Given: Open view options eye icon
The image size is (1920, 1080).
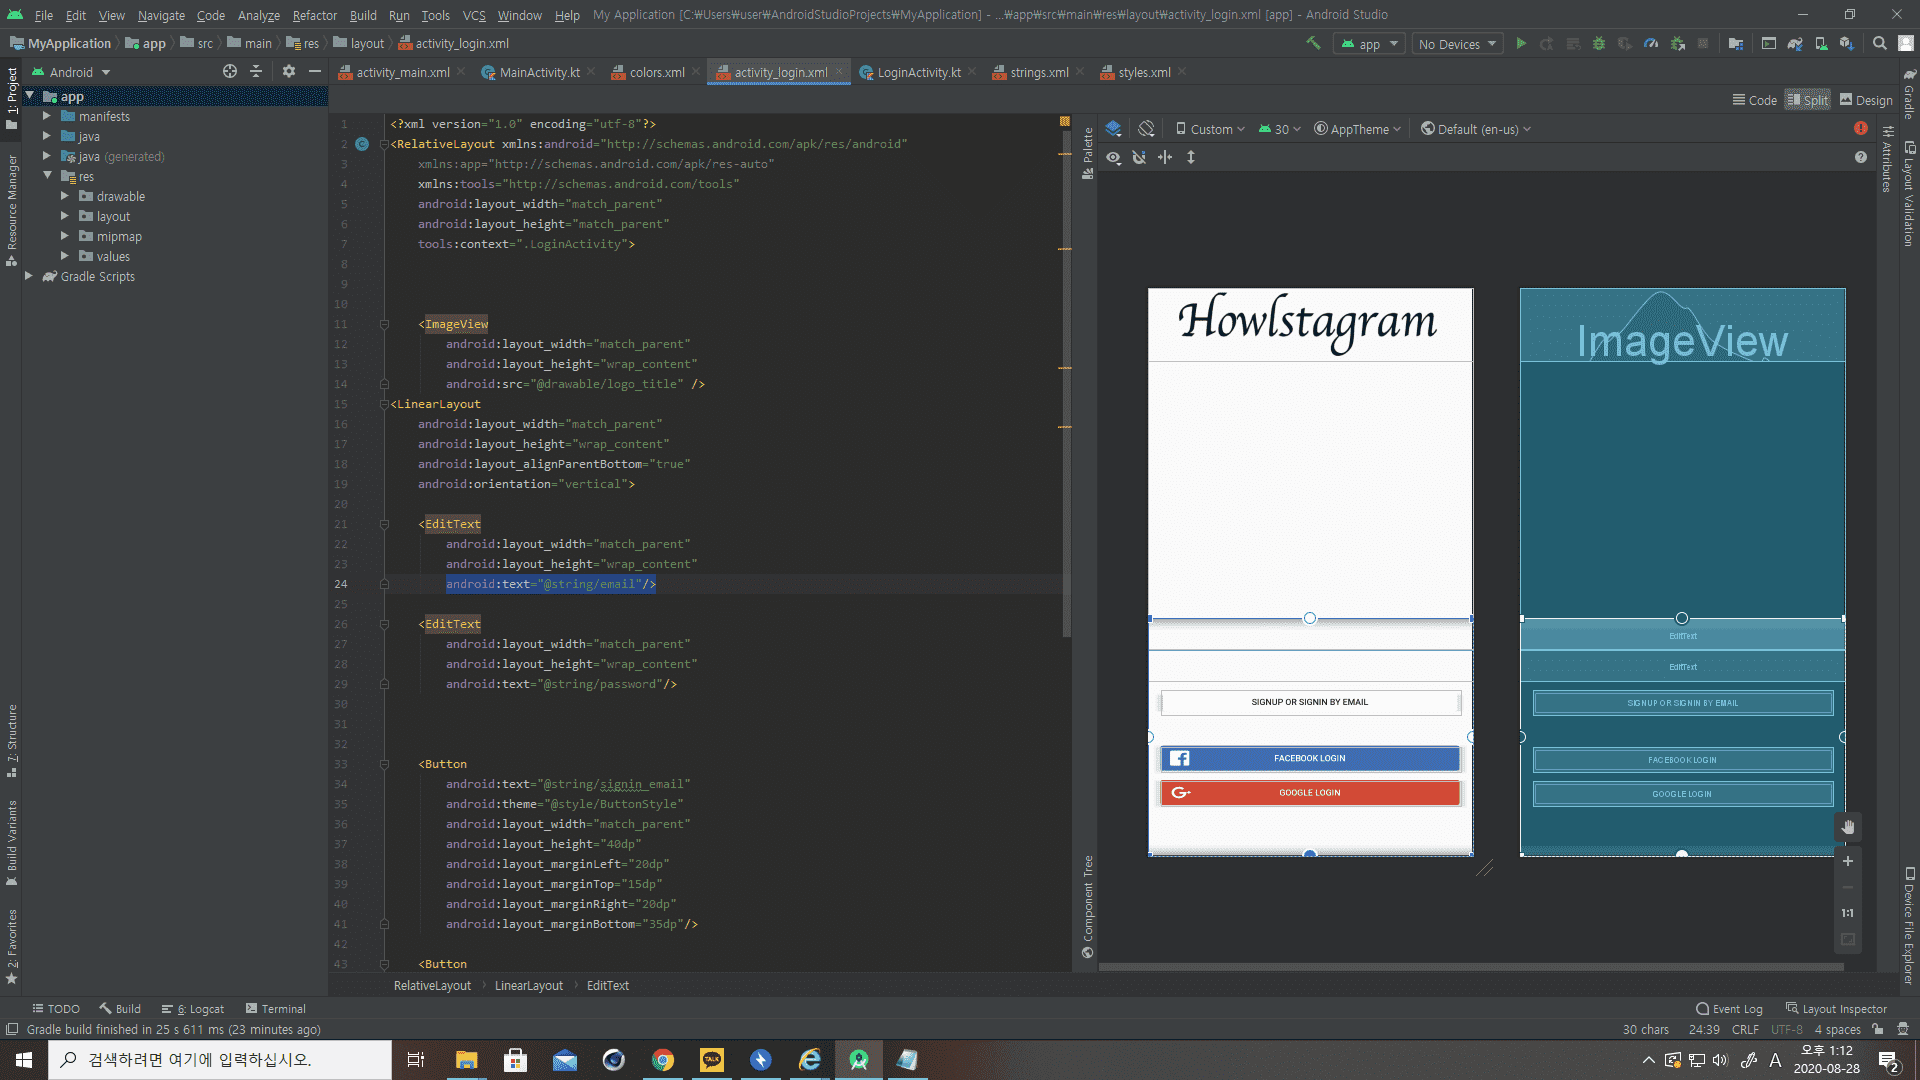Looking at the screenshot, I should (x=1113, y=158).
